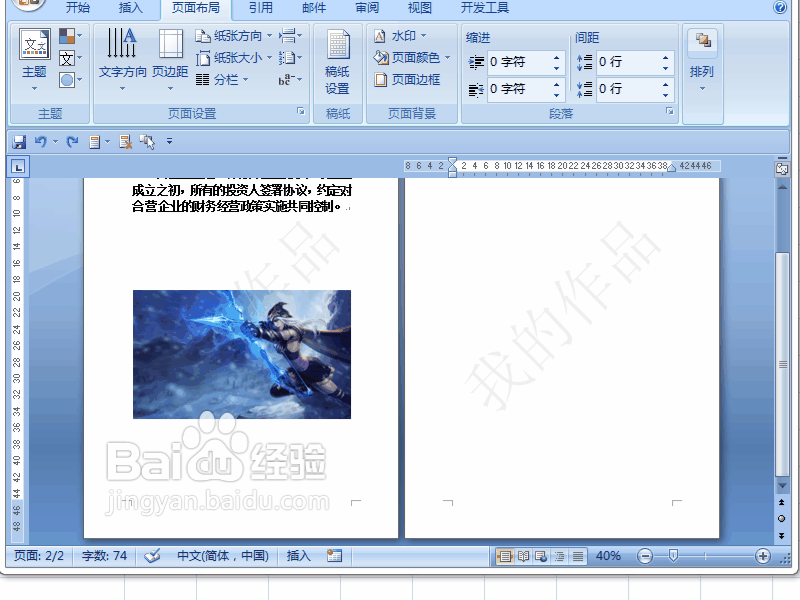The width and height of the screenshot is (800, 600).
Task: Click Undo icon
Action: (x=41, y=142)
